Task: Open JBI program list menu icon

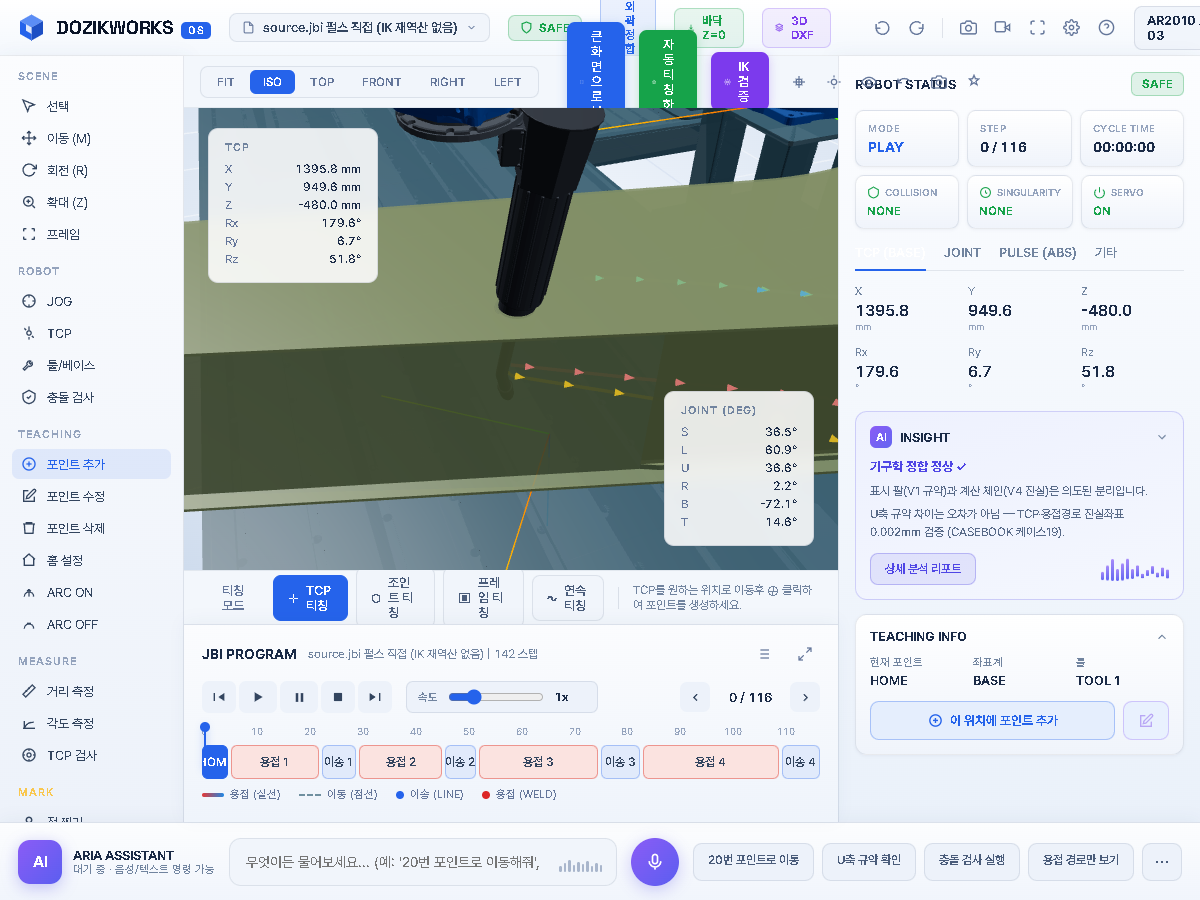Action: point(765,654)
